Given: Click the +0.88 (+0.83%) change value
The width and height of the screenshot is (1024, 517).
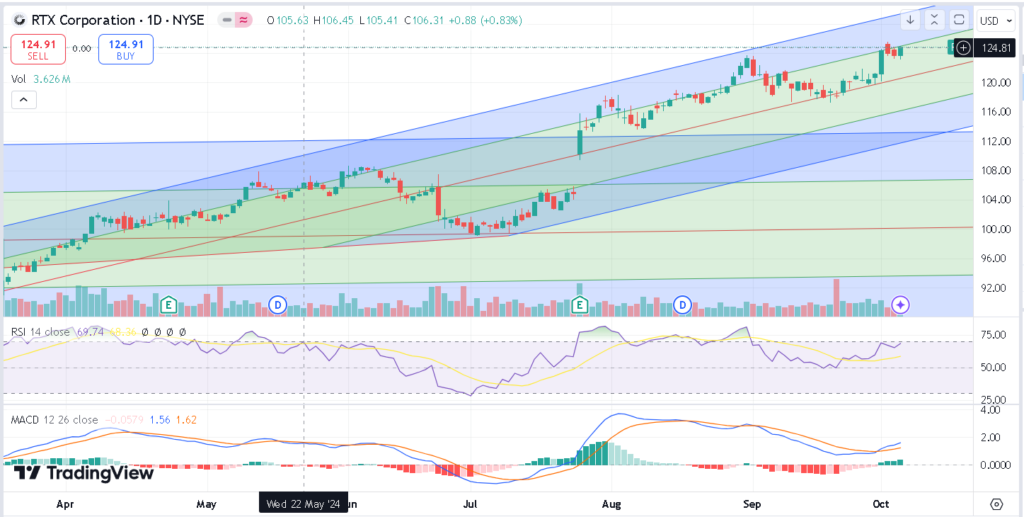Looking at the screenshot, I should [x=484, y=20].
